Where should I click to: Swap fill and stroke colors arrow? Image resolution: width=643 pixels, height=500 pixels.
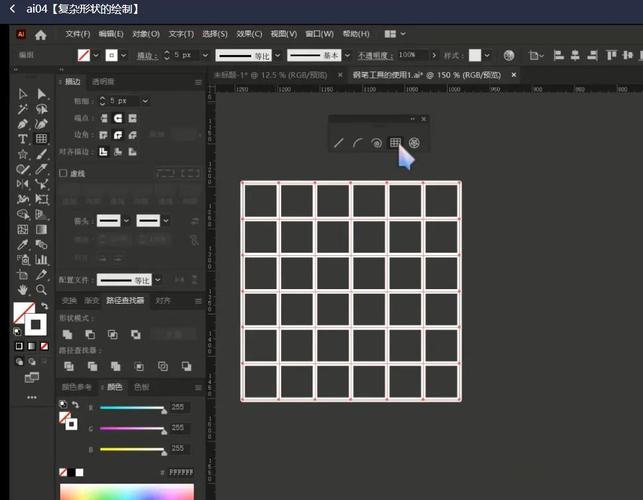pos(44,306)
